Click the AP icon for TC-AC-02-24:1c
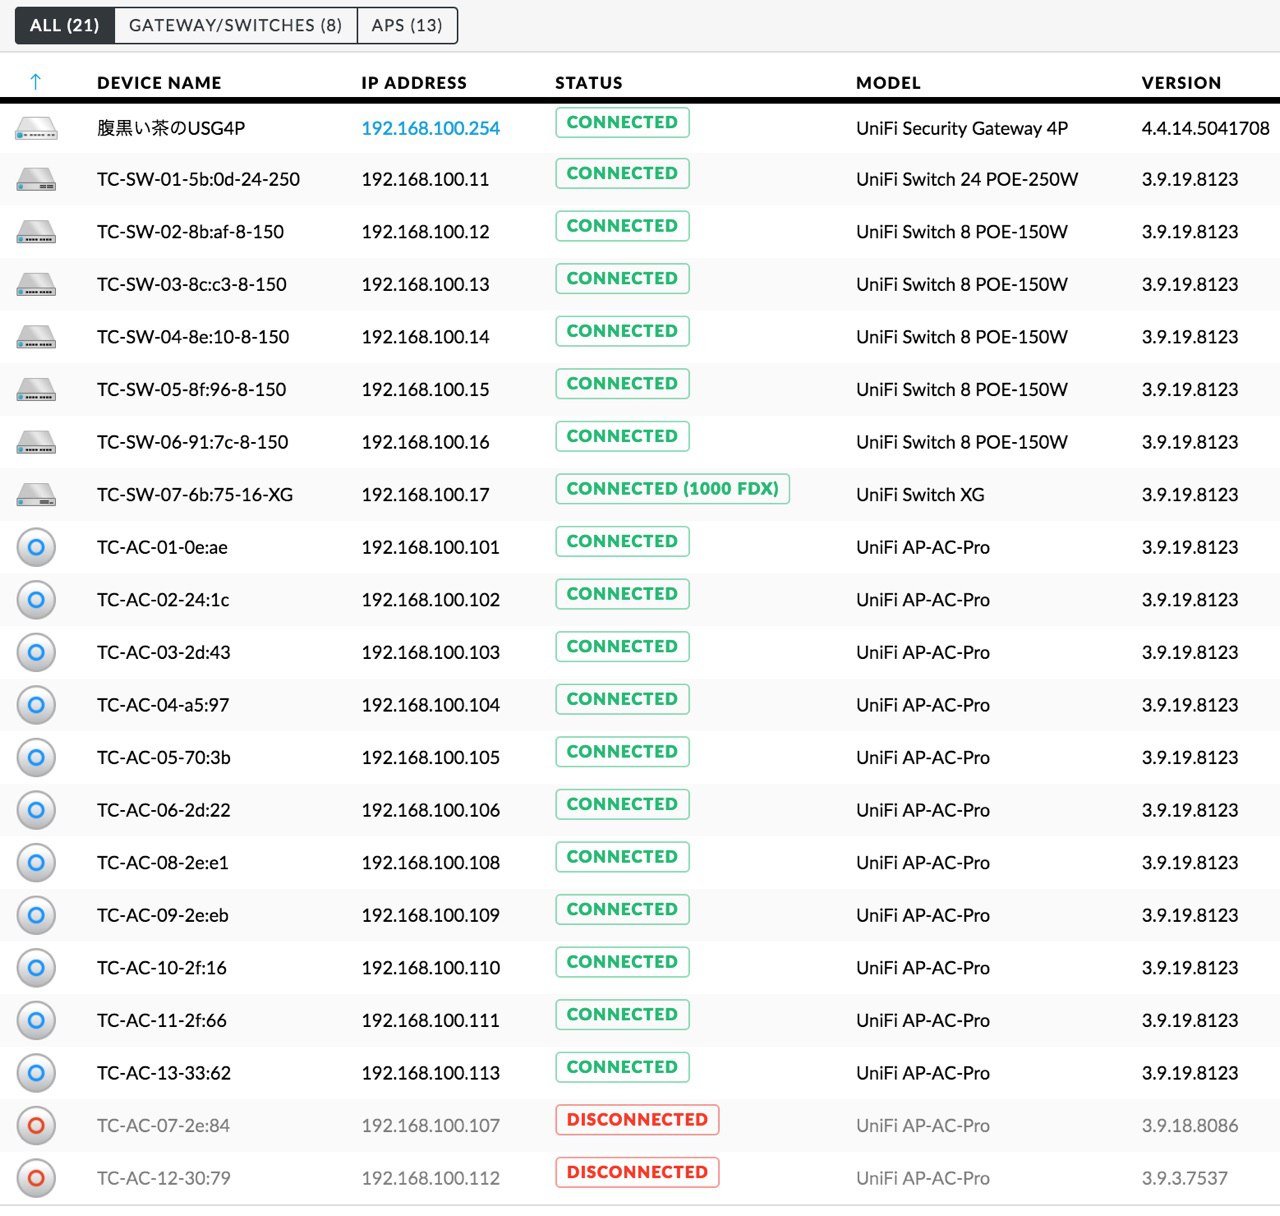1280x1216 pixels. pyautogui.click(x=36, y=600)
